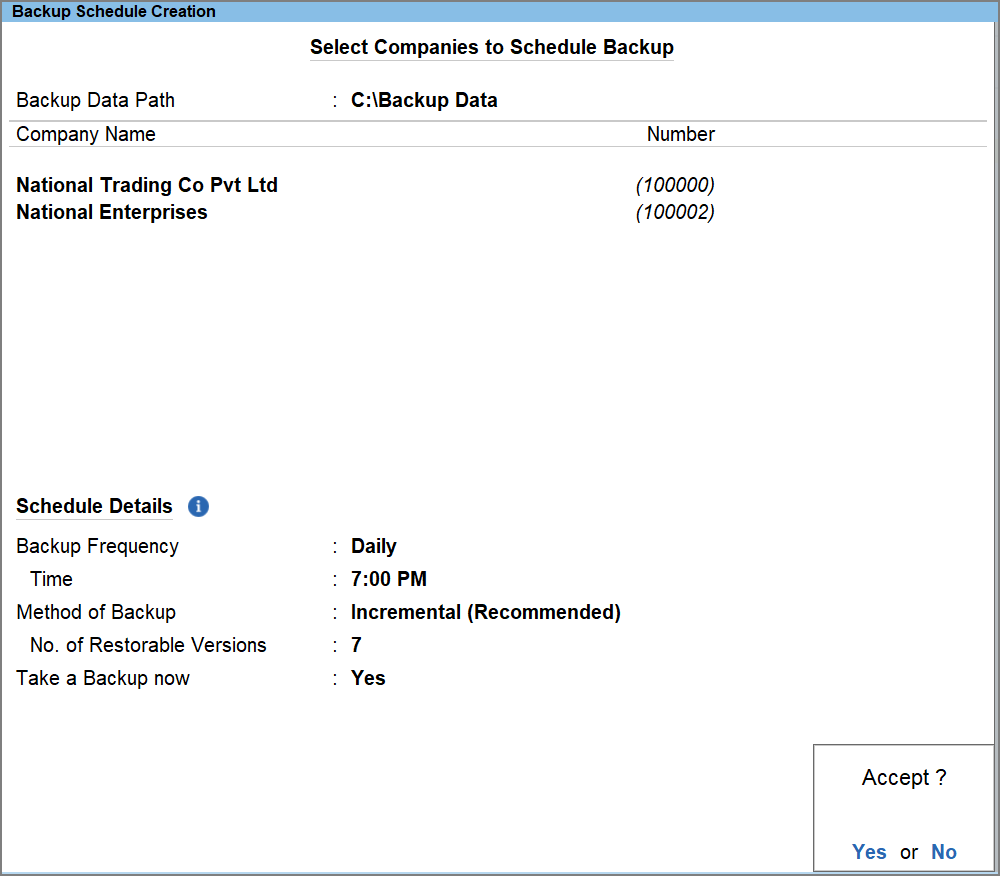The width and height of the screenshot is (1000, 876).
Task: Select company National Trading Co Pvt Ltd
Action: 147,185
